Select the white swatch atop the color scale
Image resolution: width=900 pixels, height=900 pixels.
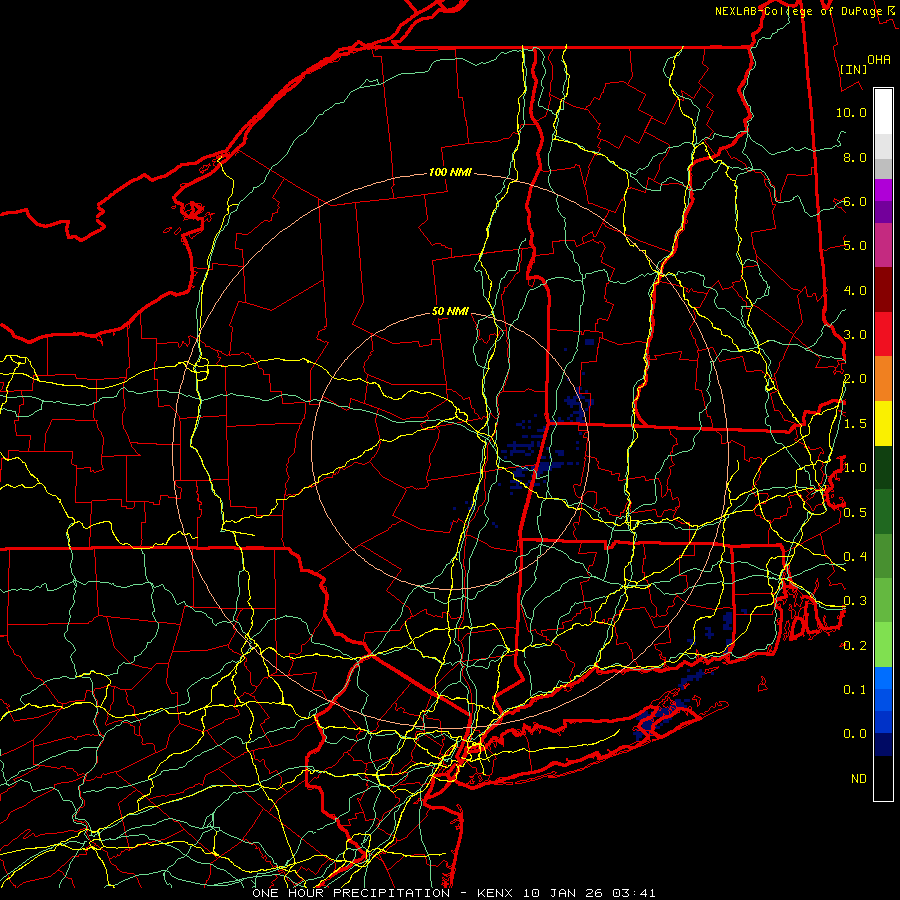coord(883,112)
